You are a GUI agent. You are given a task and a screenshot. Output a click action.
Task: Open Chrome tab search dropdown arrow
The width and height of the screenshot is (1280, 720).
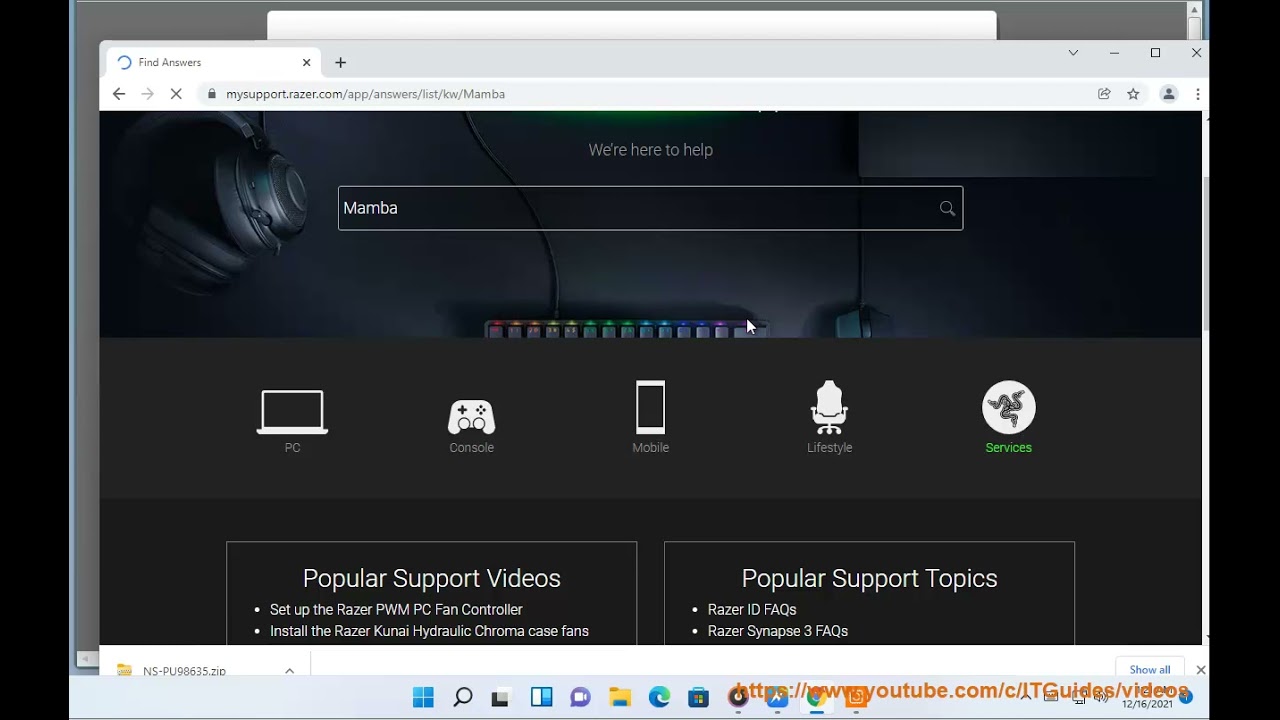1073,53
